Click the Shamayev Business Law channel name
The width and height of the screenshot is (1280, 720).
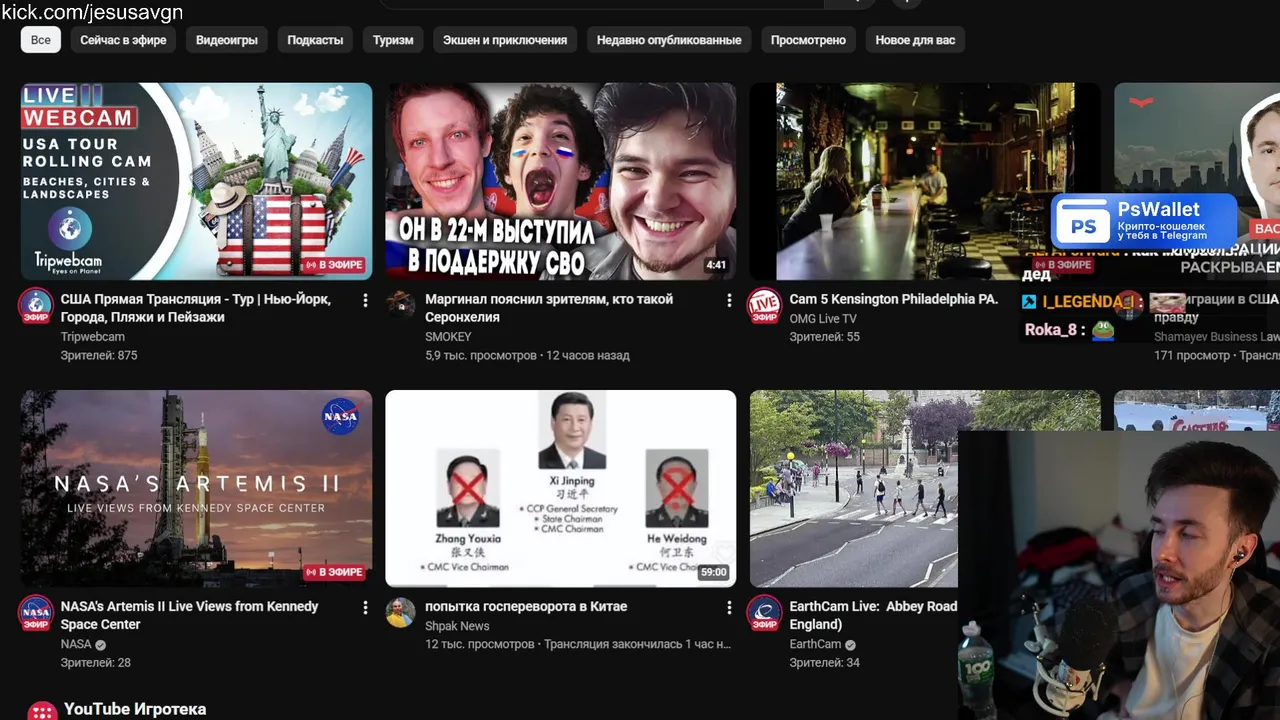click(1216, 337)
